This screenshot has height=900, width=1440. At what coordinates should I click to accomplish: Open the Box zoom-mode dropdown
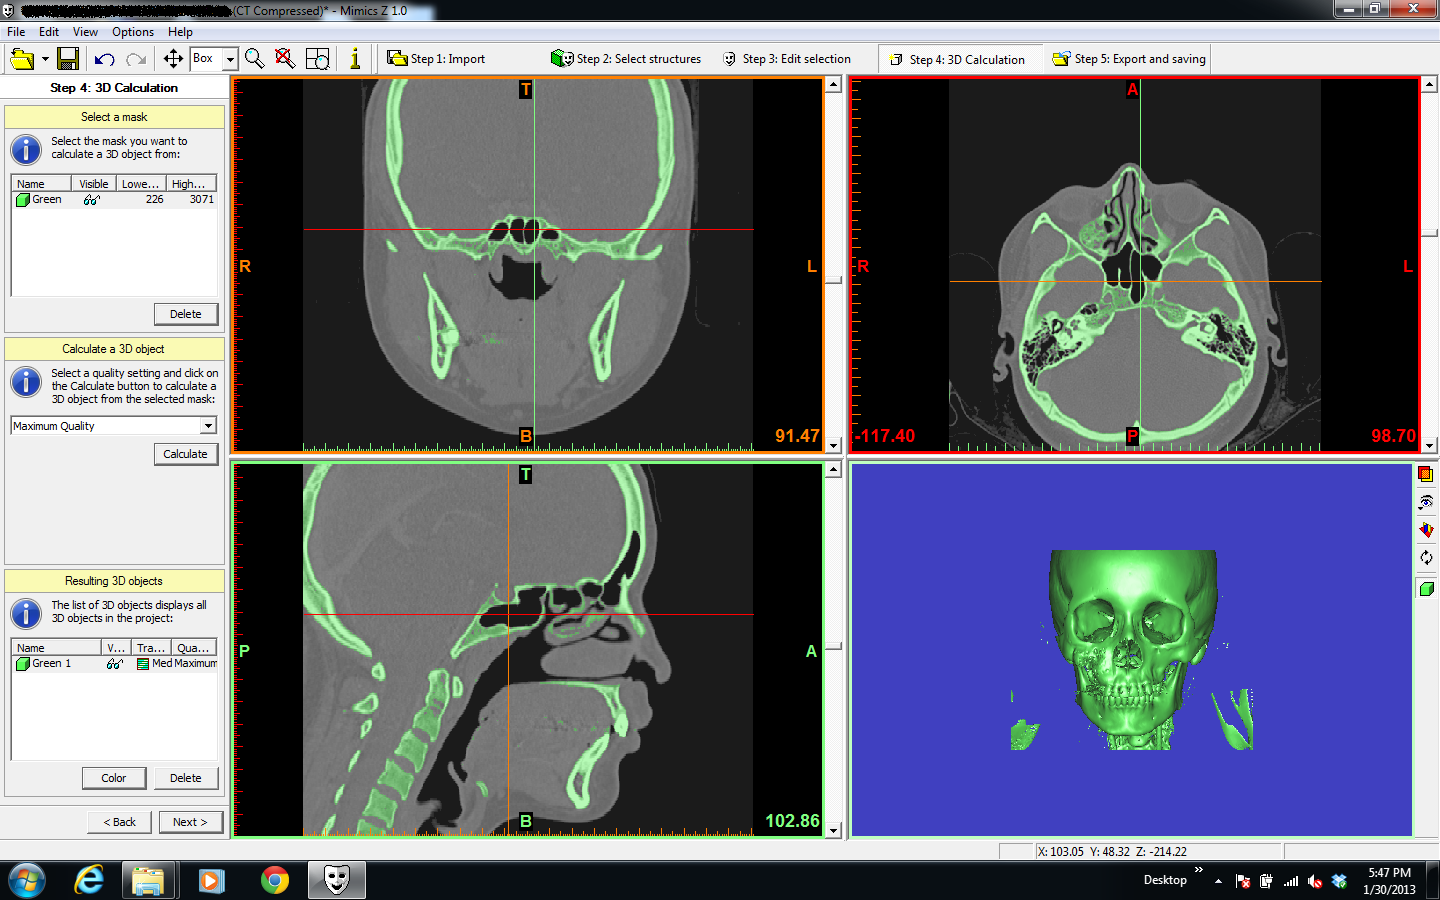coord(230,59)
